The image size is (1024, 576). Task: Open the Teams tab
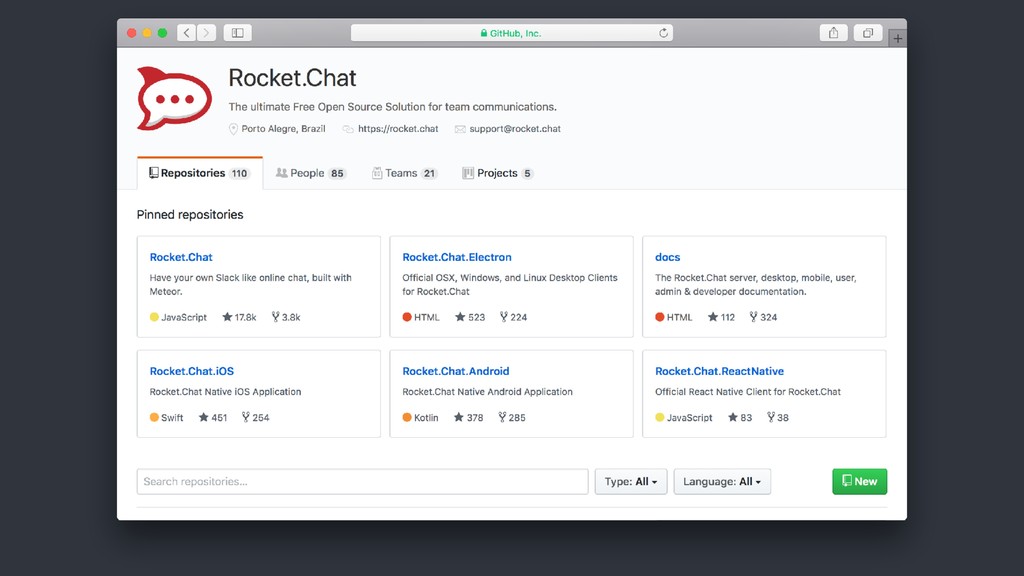point(404,173)
